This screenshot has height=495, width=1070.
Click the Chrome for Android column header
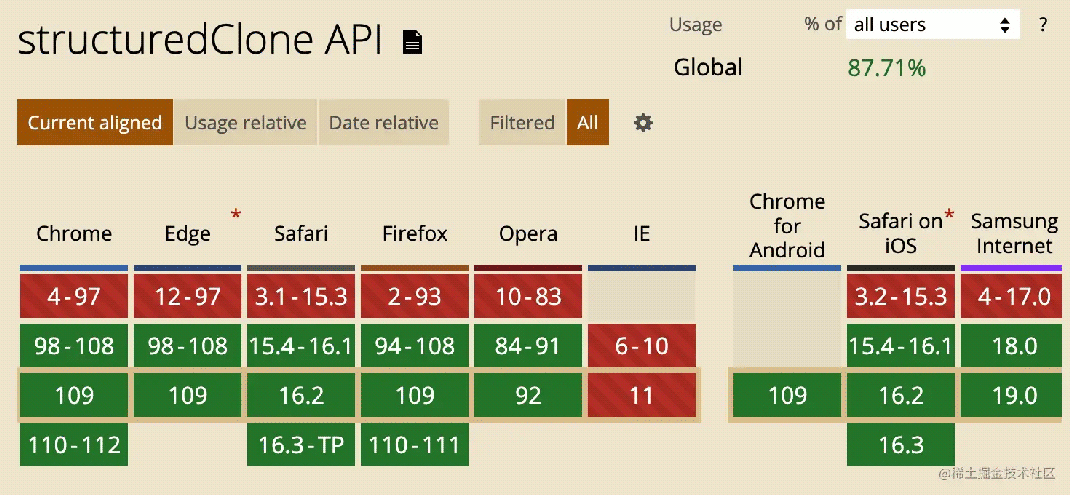[x=787, y=226]
